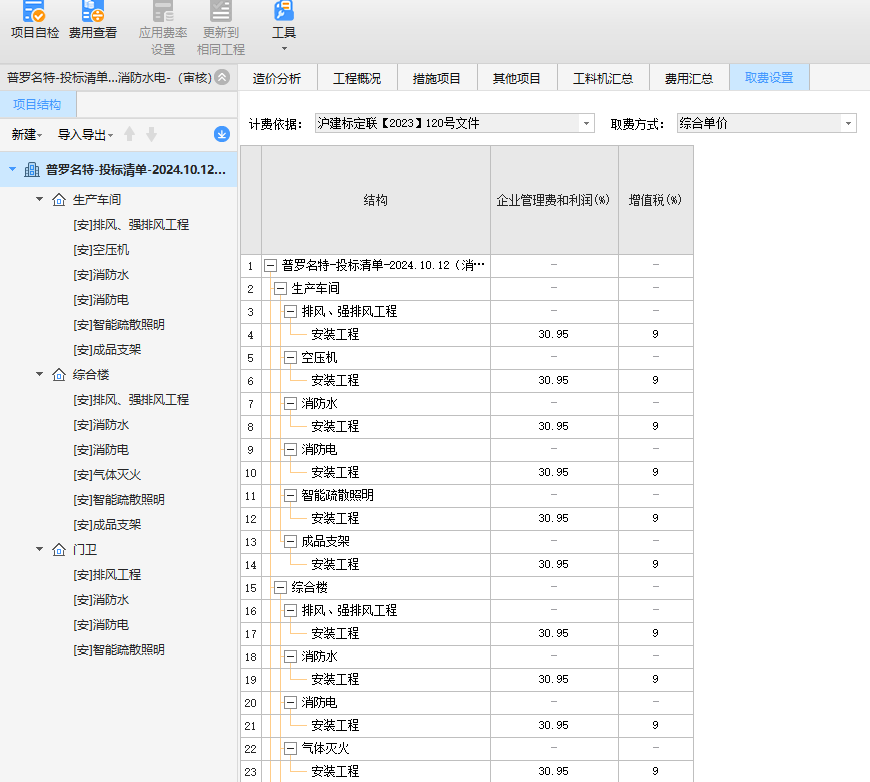Viewport: 870px width, 782px height.
Task: Switch to 工程概况 tab
Action: [x=357, y=78]
